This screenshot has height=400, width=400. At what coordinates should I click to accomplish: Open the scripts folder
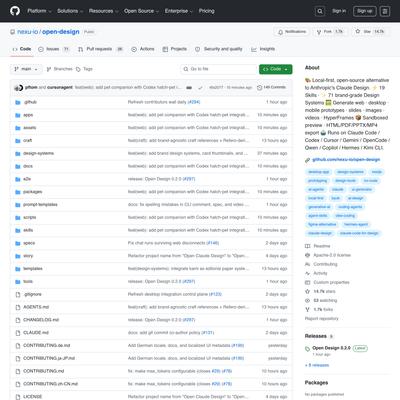pyautogui.click(x=30, y=218)
